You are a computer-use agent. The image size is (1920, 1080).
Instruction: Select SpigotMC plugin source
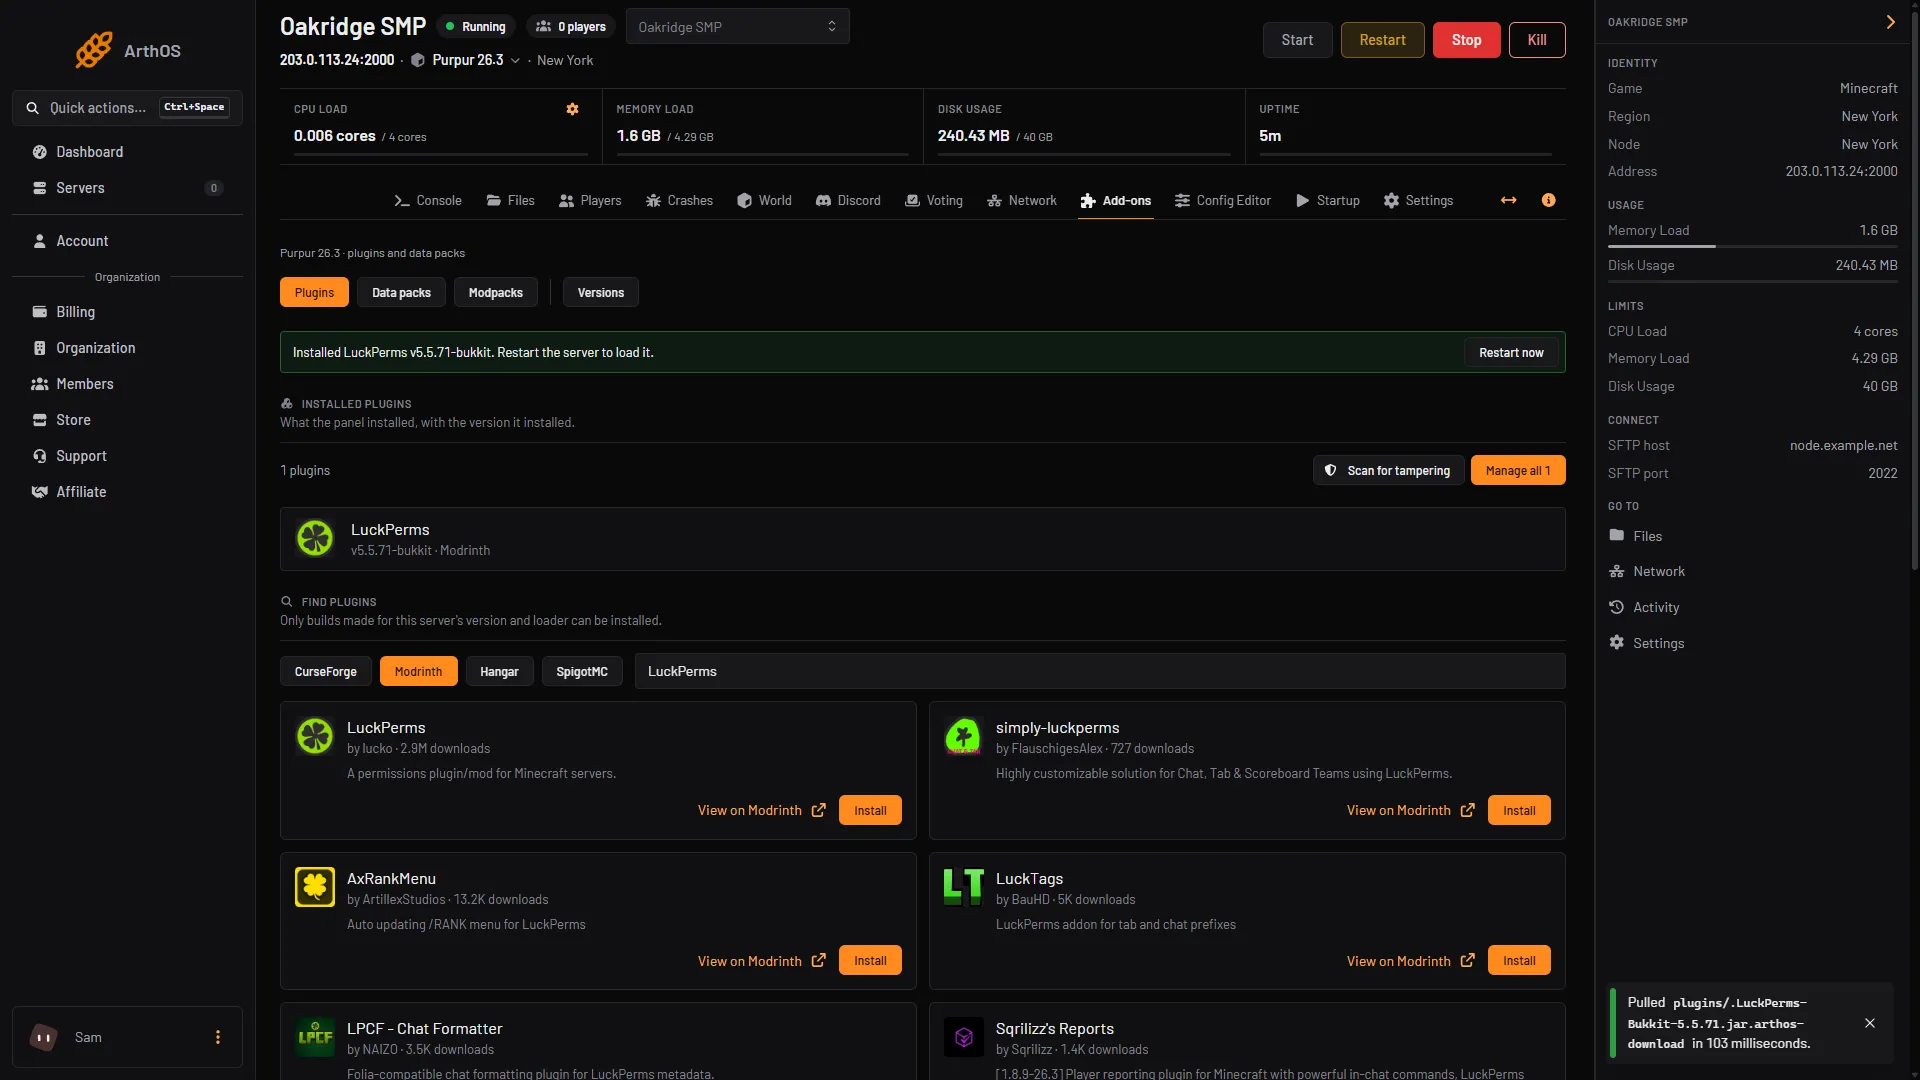coord(582,671)
